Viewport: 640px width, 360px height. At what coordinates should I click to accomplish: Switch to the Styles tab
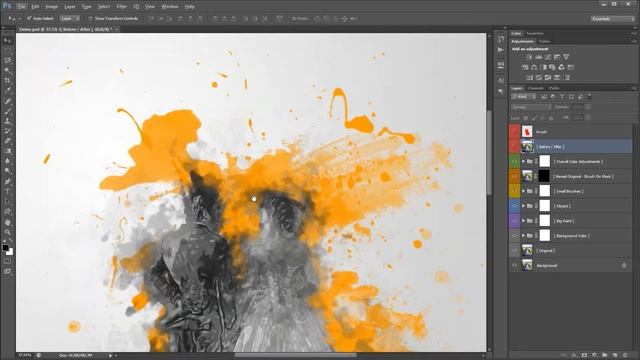click(x=544, y=41)
